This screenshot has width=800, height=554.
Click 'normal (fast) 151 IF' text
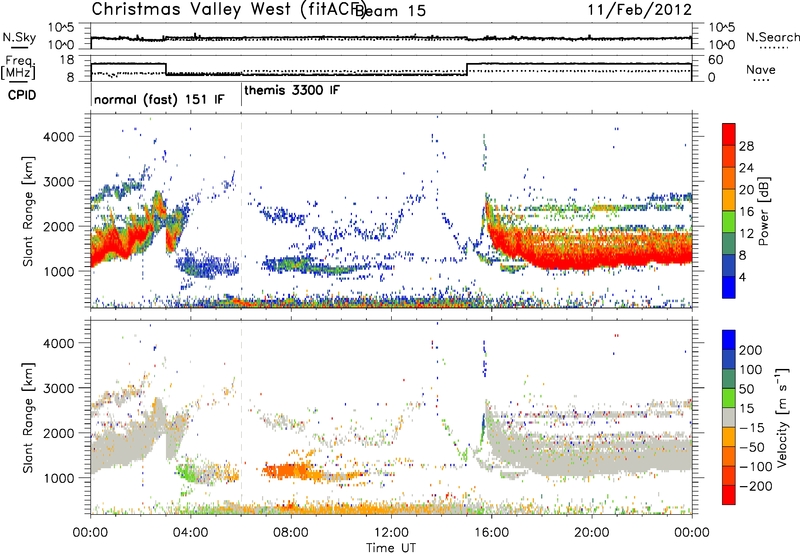click(x=159, y=99)
